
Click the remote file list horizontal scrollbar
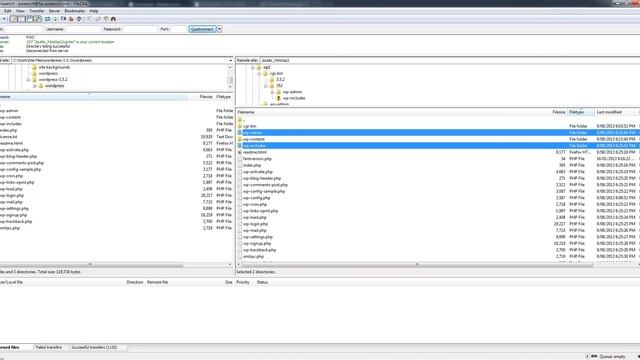417,264
